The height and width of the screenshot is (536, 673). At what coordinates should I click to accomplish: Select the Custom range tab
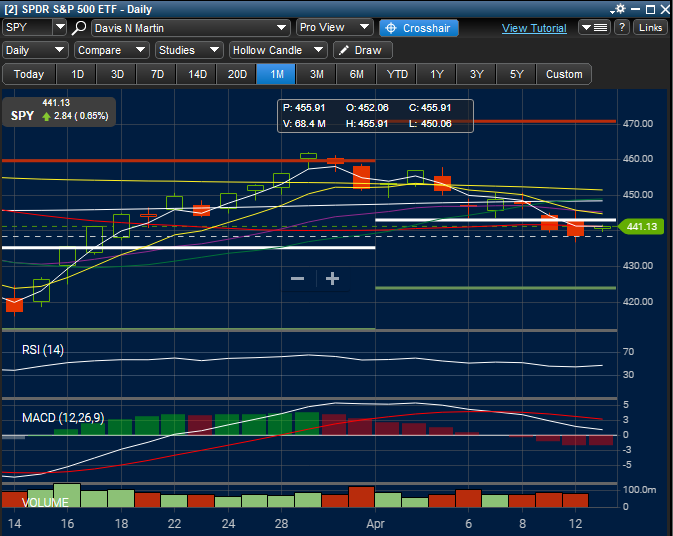pyautogui.click(x=564, y=74)
